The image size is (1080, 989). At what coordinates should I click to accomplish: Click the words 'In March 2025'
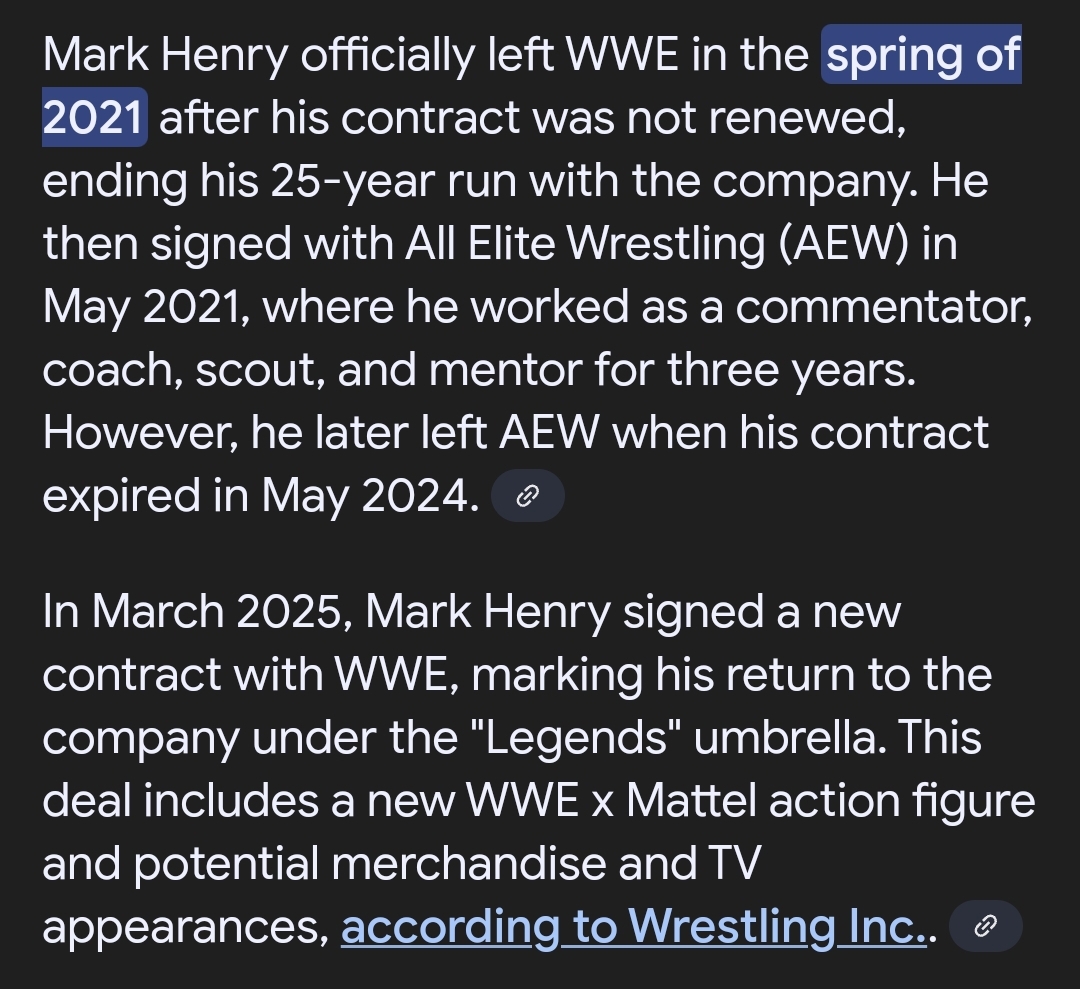[x=193, y=612]
